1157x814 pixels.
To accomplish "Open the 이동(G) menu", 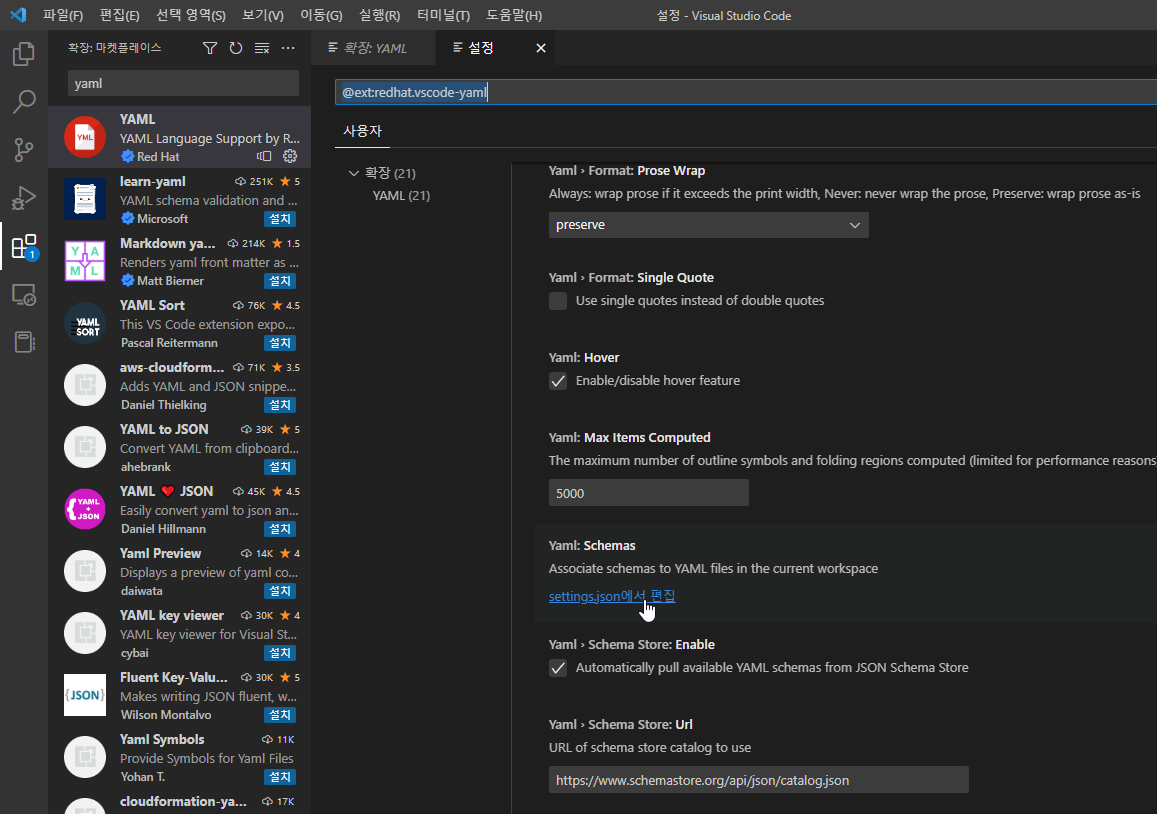I will (321, 15).
